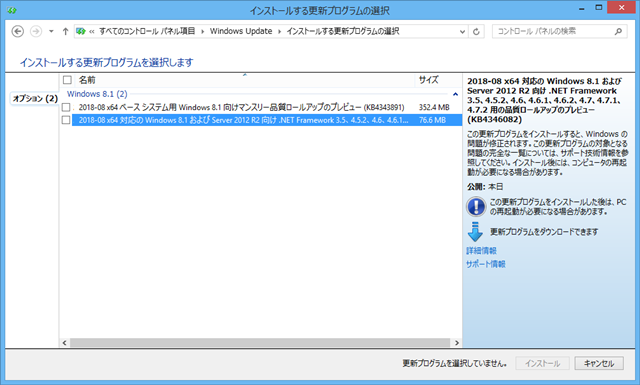
Task: Open the サポート情報 link
Action: pyautogui.click(x=486, y=264)
